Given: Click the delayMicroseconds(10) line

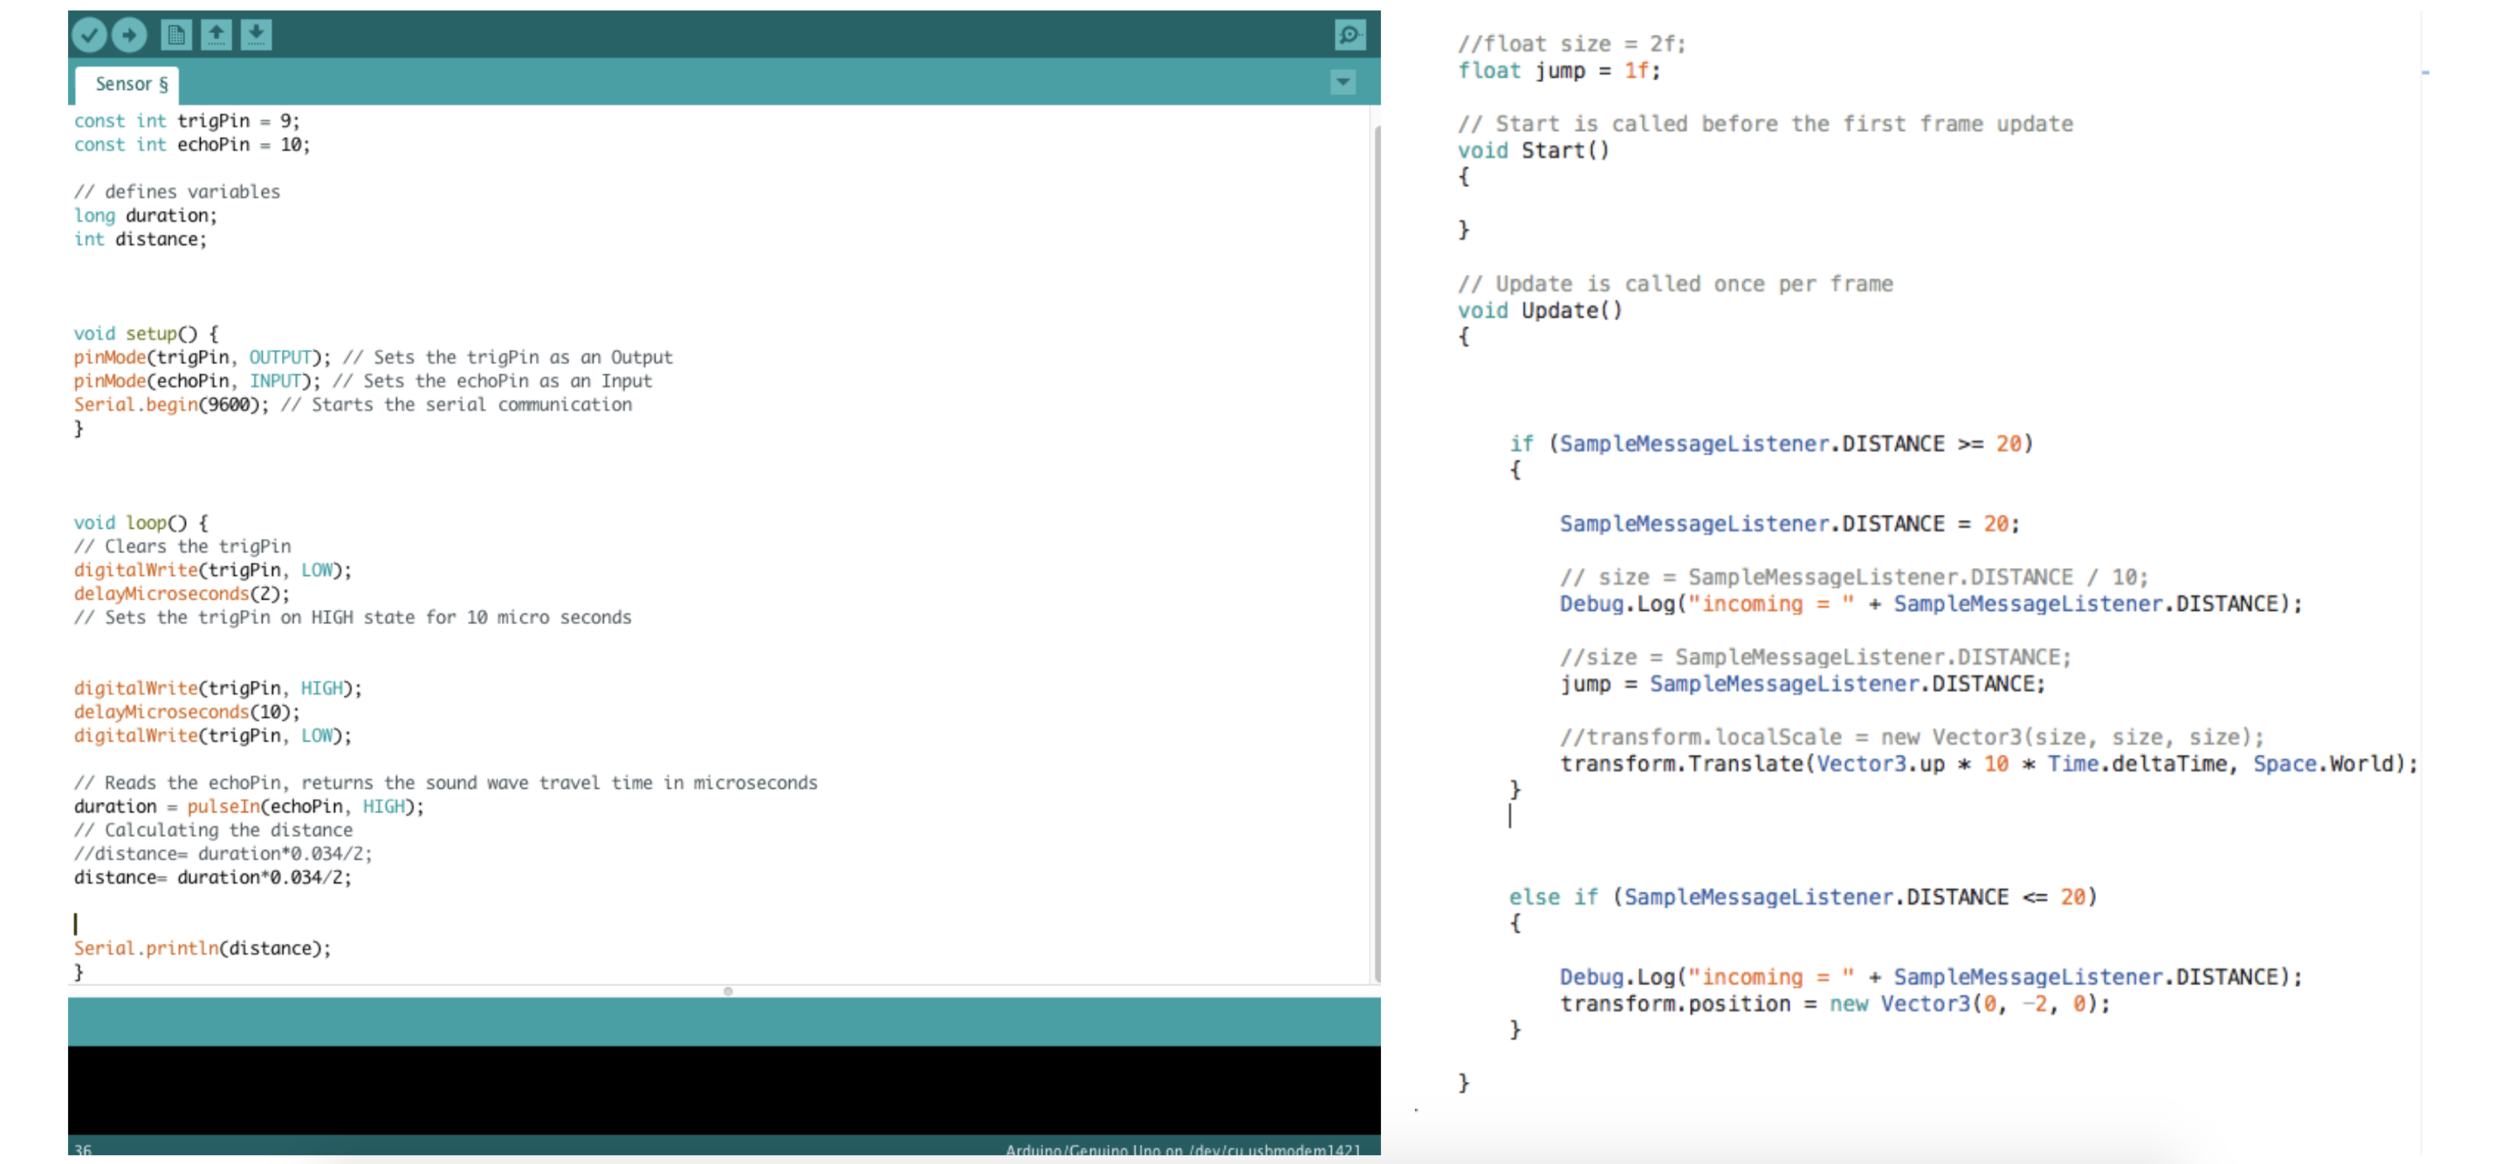Looking at the screenshot, I should point(187,712).
